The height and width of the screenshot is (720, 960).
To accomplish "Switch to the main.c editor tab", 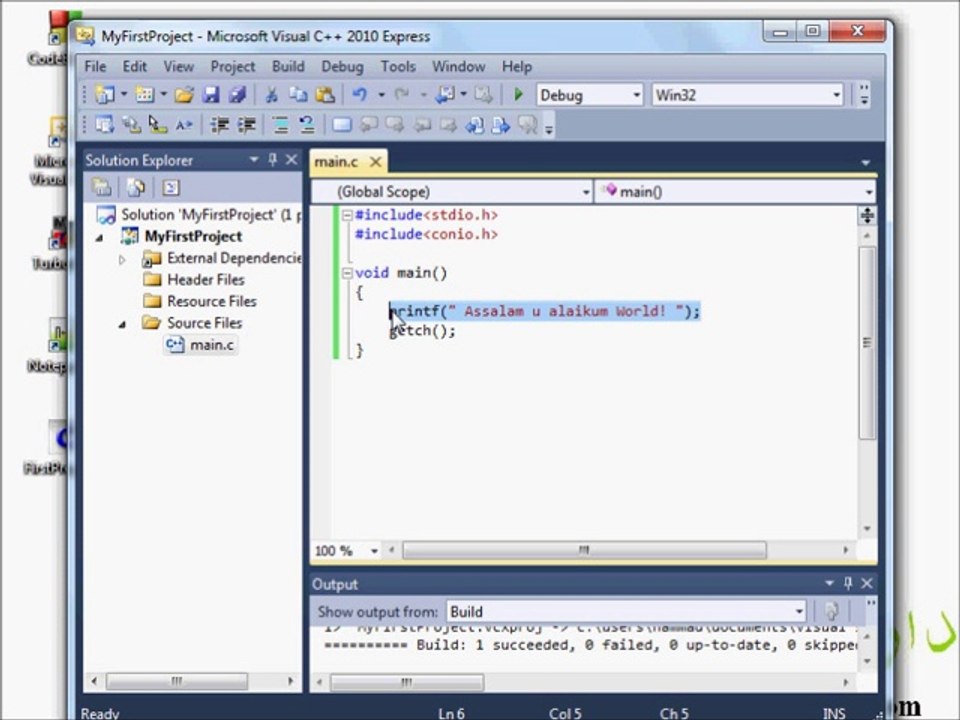I will pyautogui.click(x=336, y=162).
